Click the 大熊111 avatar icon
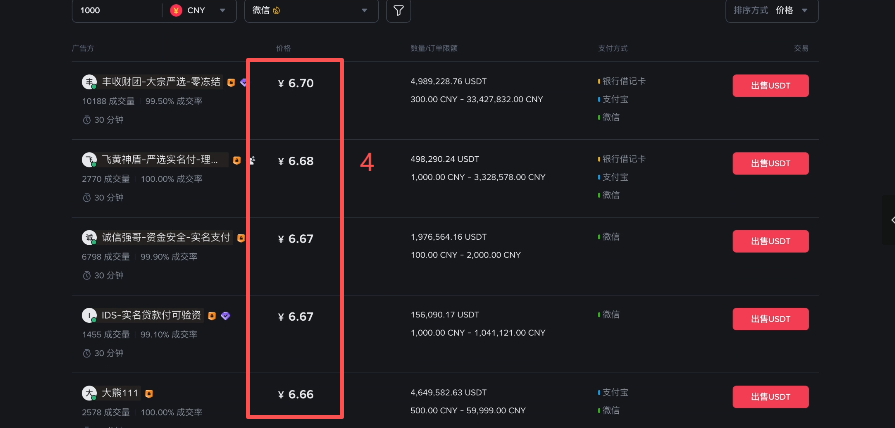This screenshot has width=895, height=428. click(89, 393)
